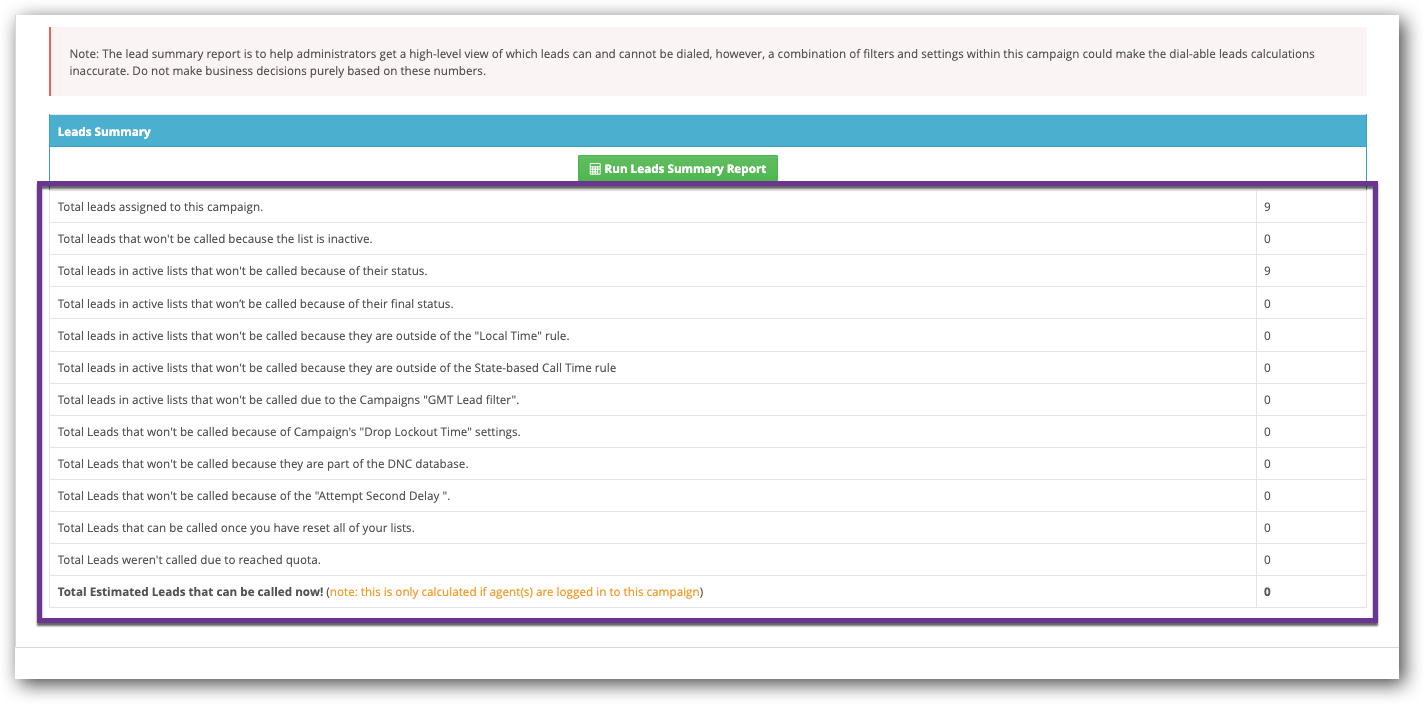Click the row about leads excluded by status
1424x704 pixels.
coord(400,270)
